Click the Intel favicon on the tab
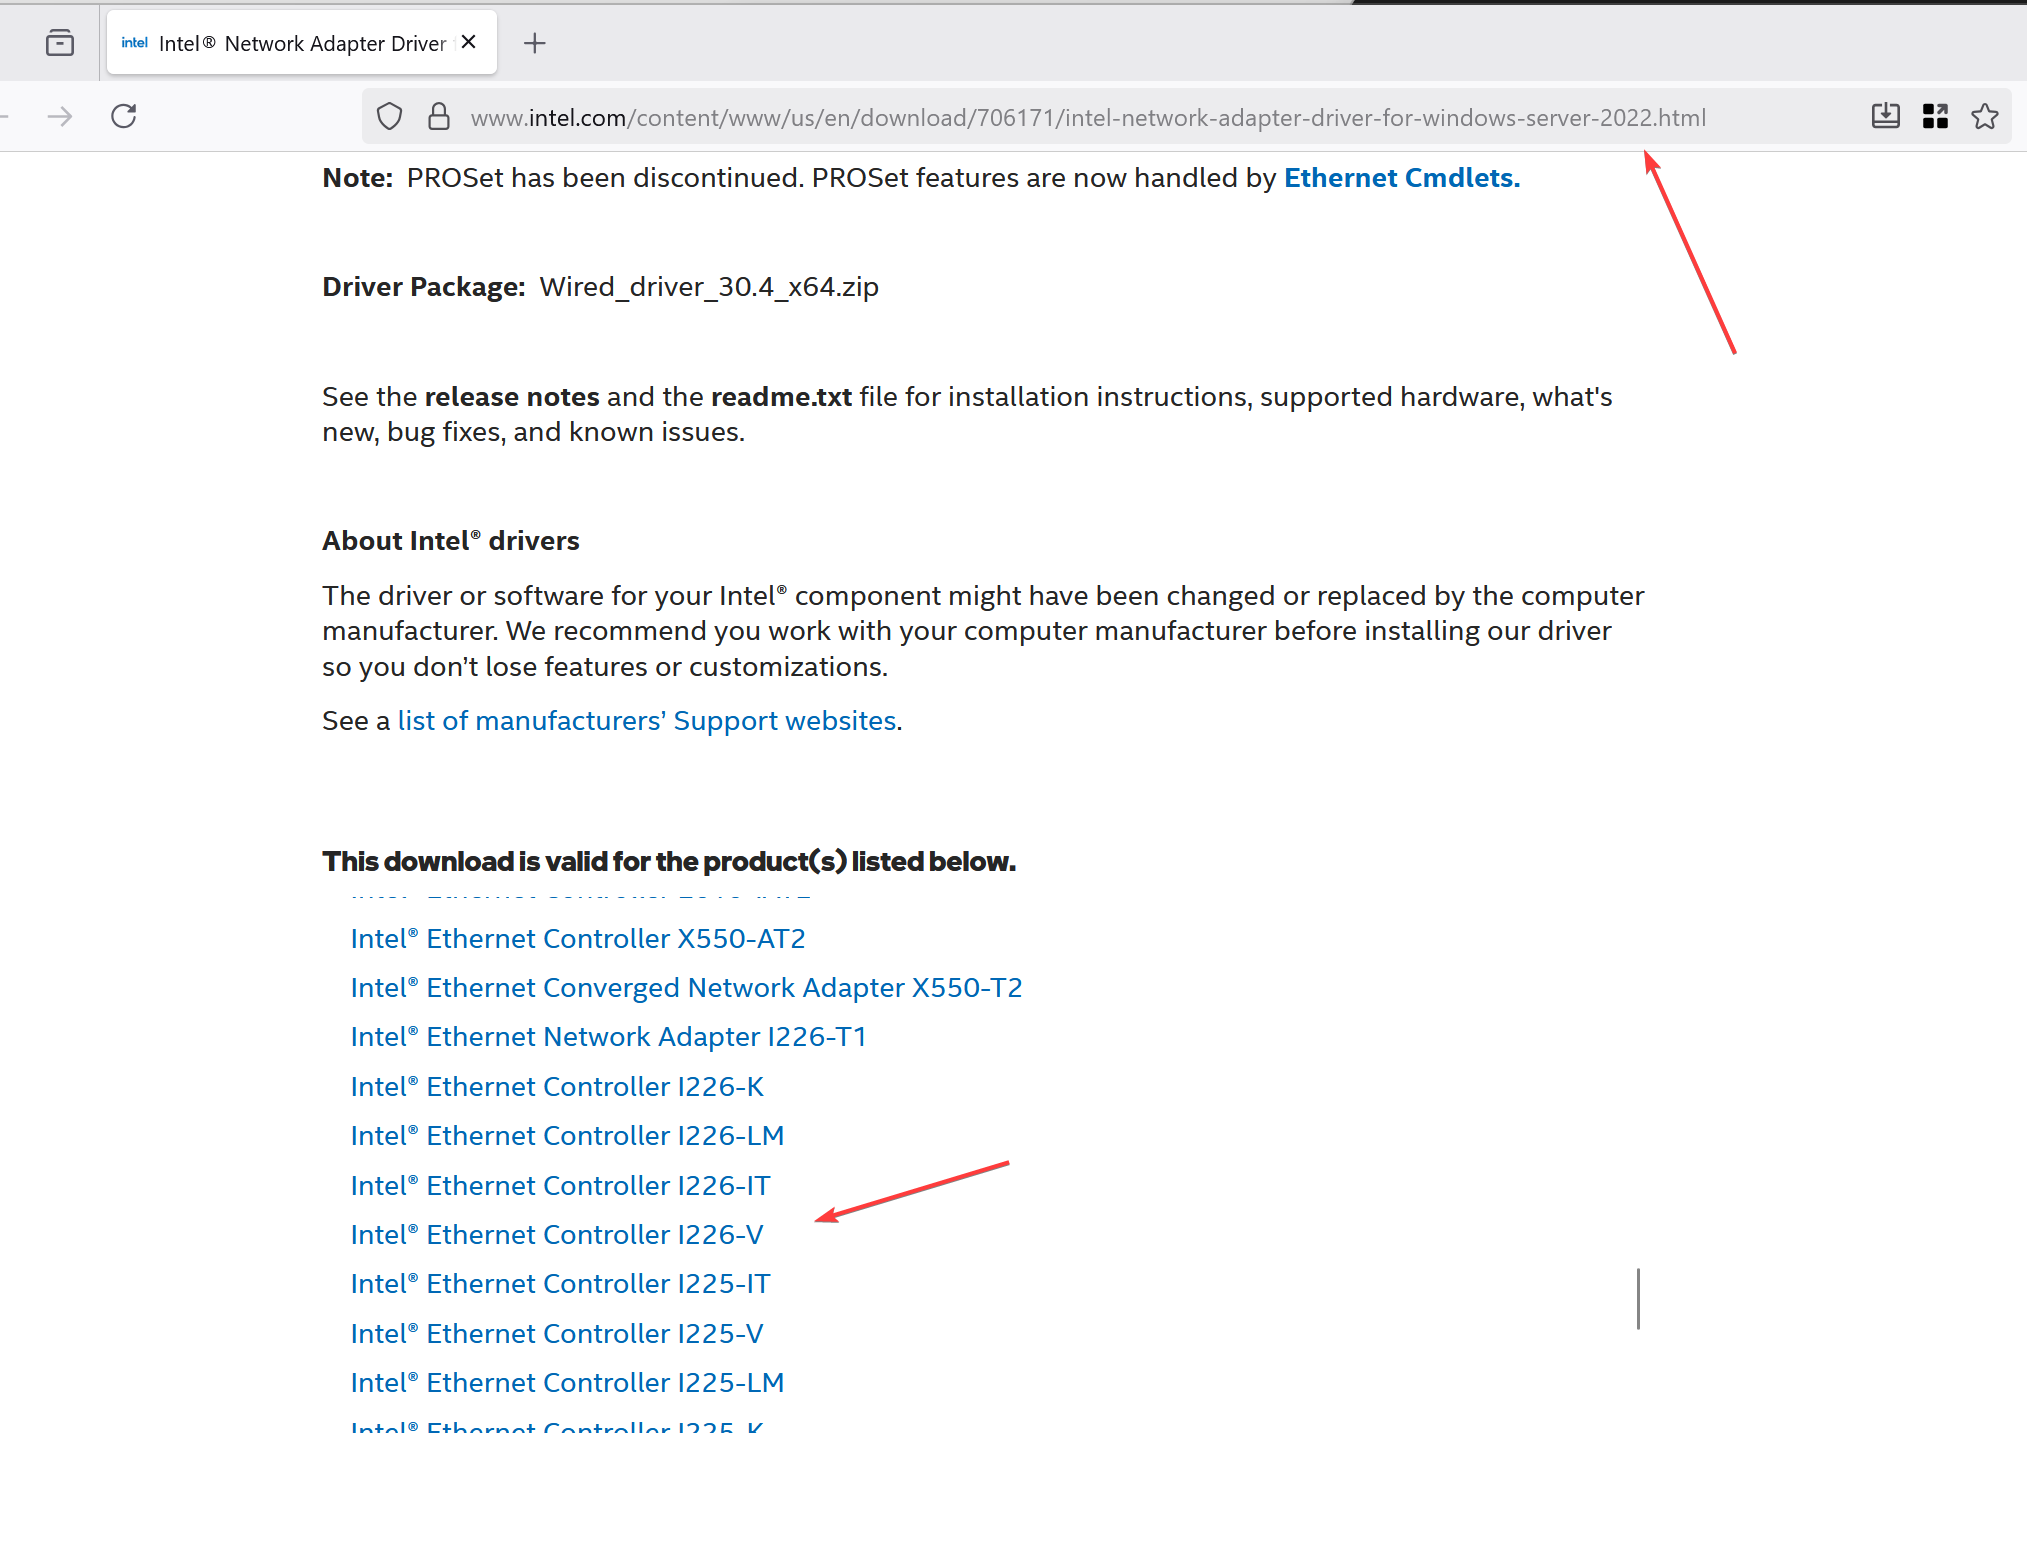This screenshot has height=1545, width=2027. pyautogui.click(x=134, y=42)
